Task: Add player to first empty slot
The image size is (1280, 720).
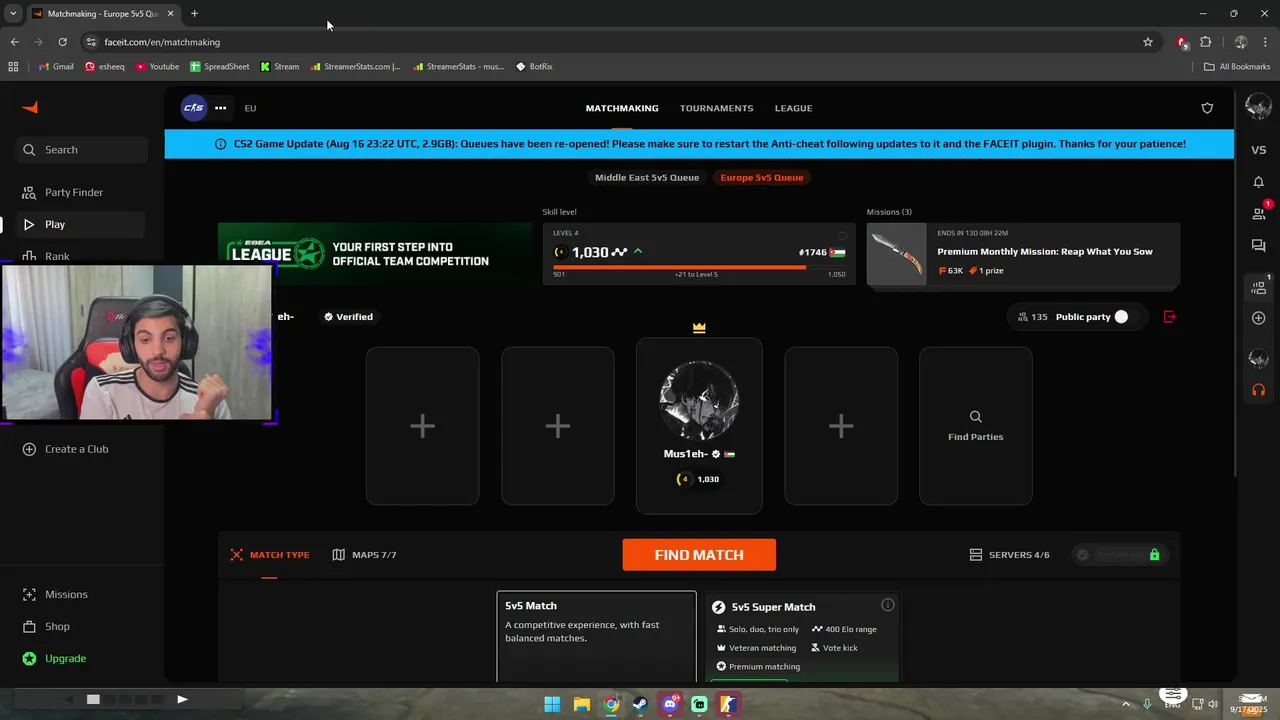Action: pyautogui.click(x=422, y=426)
